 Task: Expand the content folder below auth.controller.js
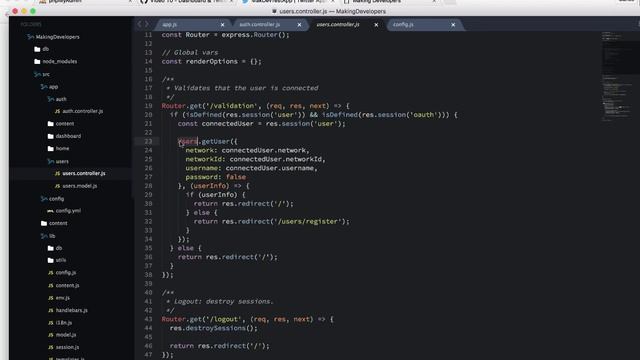[61, 124]
